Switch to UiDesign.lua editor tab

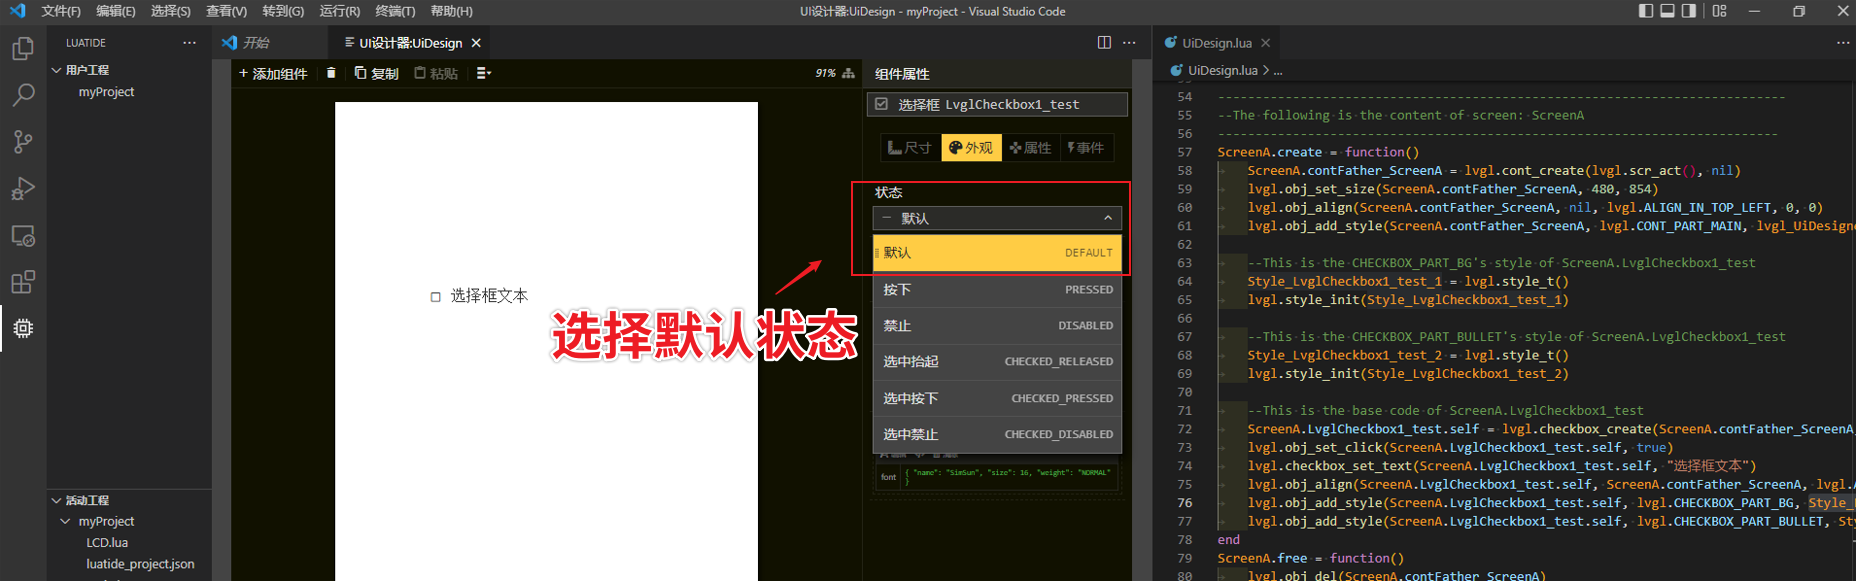[1216, 43]
